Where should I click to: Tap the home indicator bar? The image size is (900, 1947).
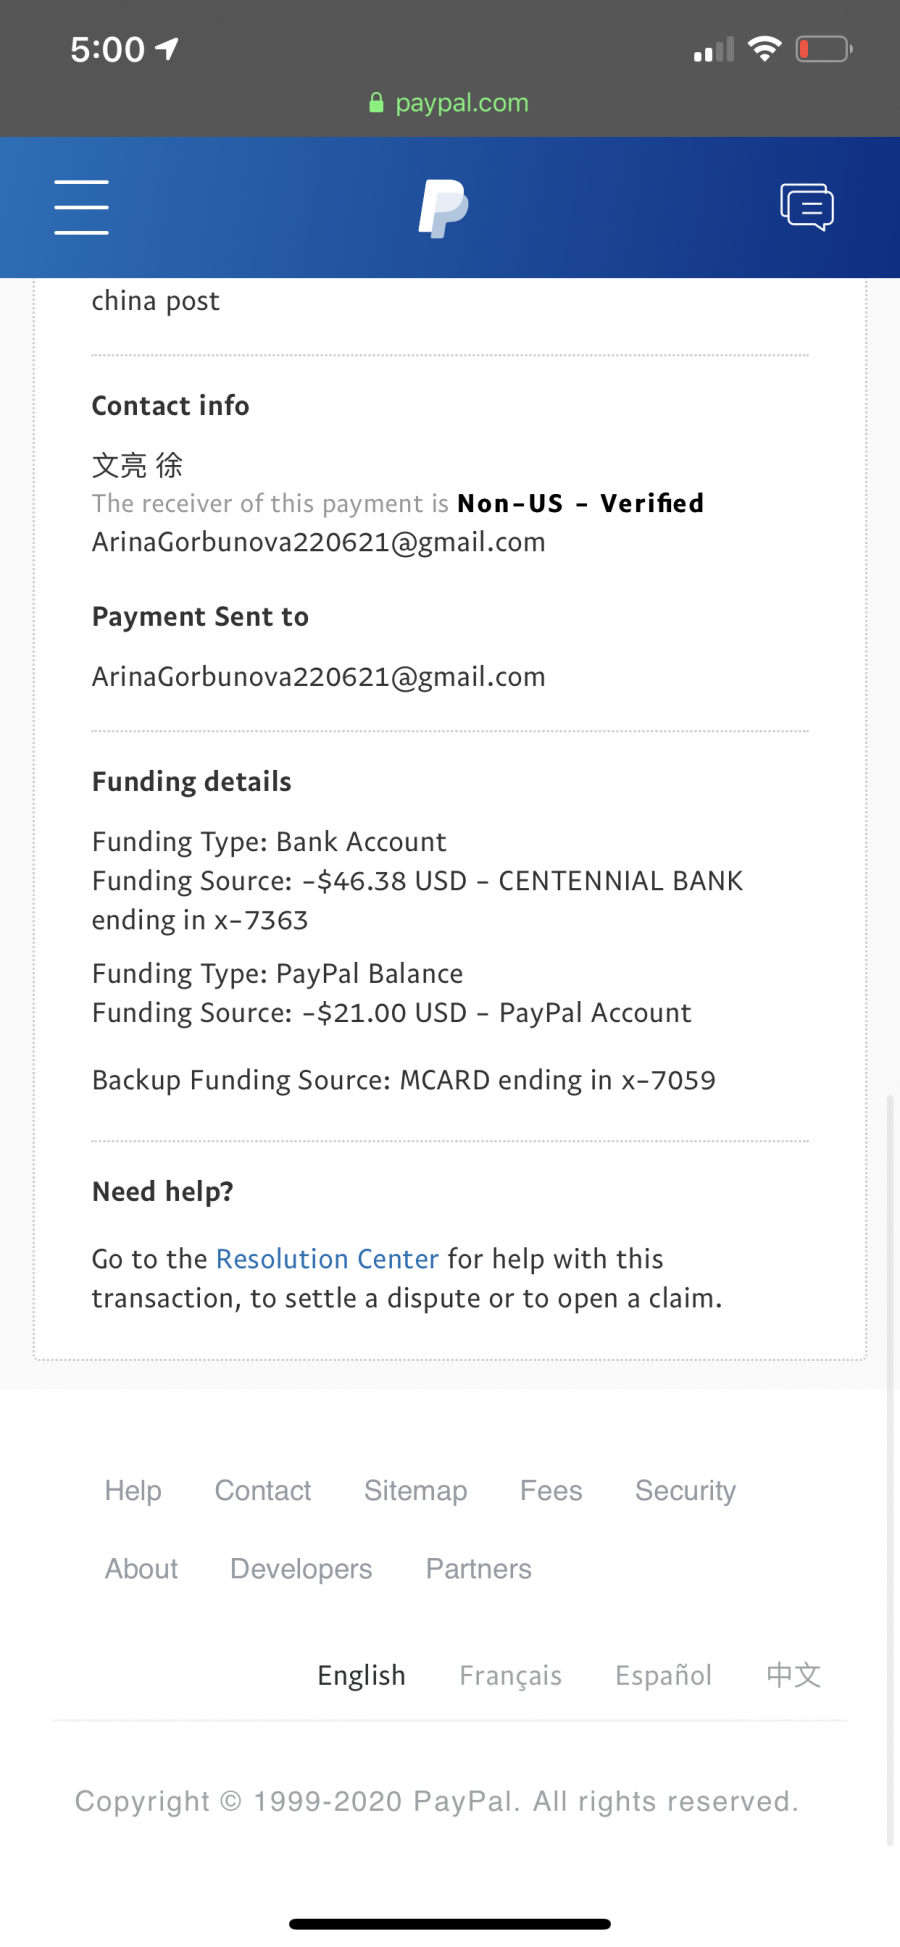(450, 1923)
